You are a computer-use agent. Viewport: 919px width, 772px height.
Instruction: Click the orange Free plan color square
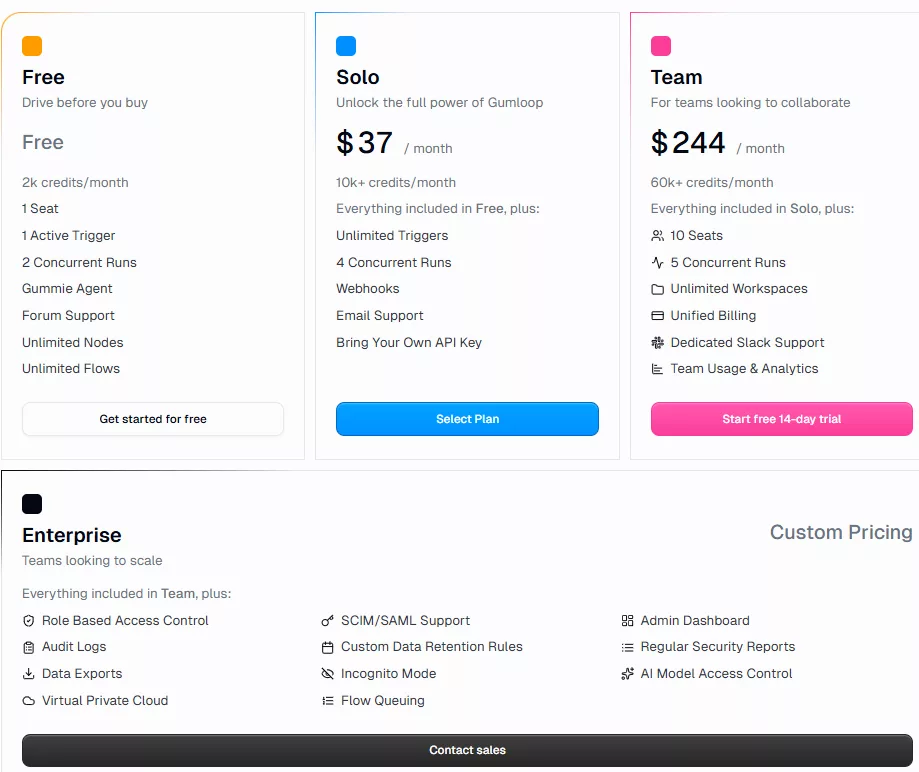32,46
